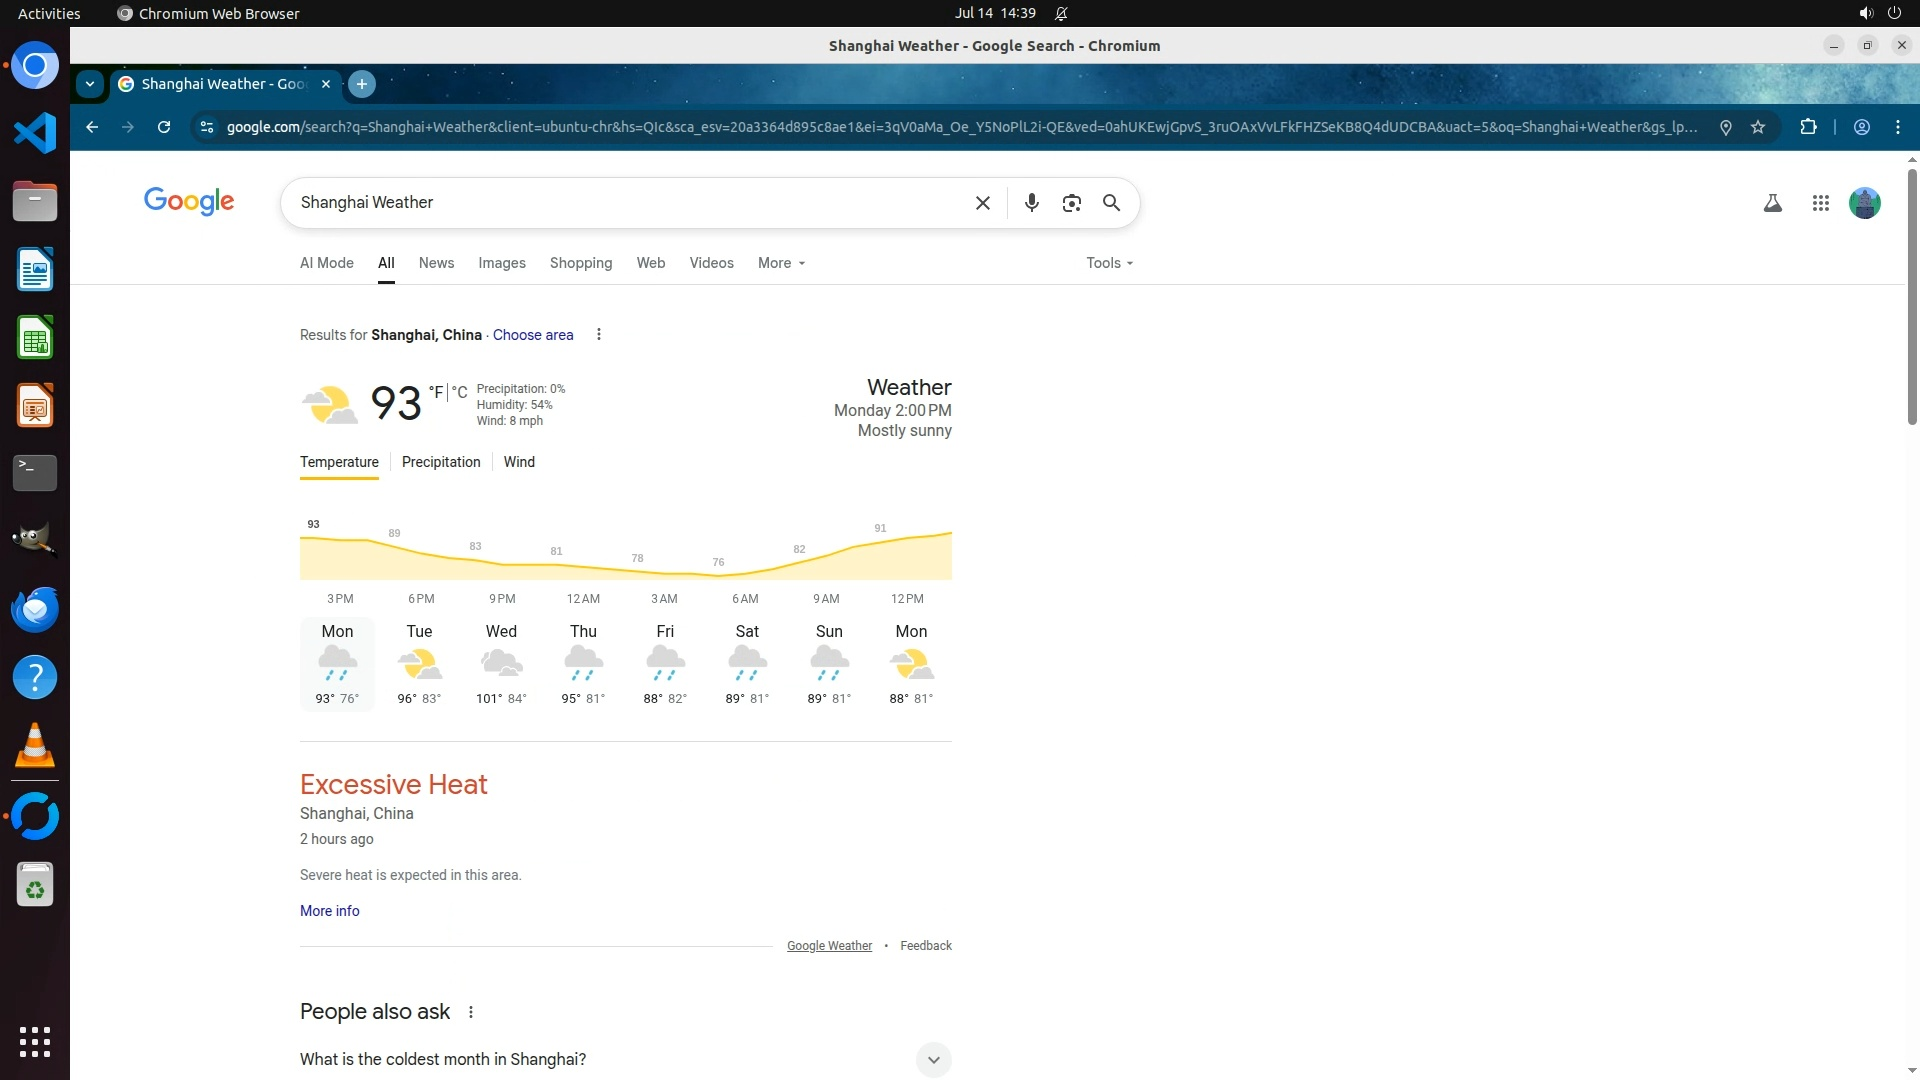Clear search text with the X icon
Screen dimensions: 1920x1080
pyautogui.click(x=982, y=203)
